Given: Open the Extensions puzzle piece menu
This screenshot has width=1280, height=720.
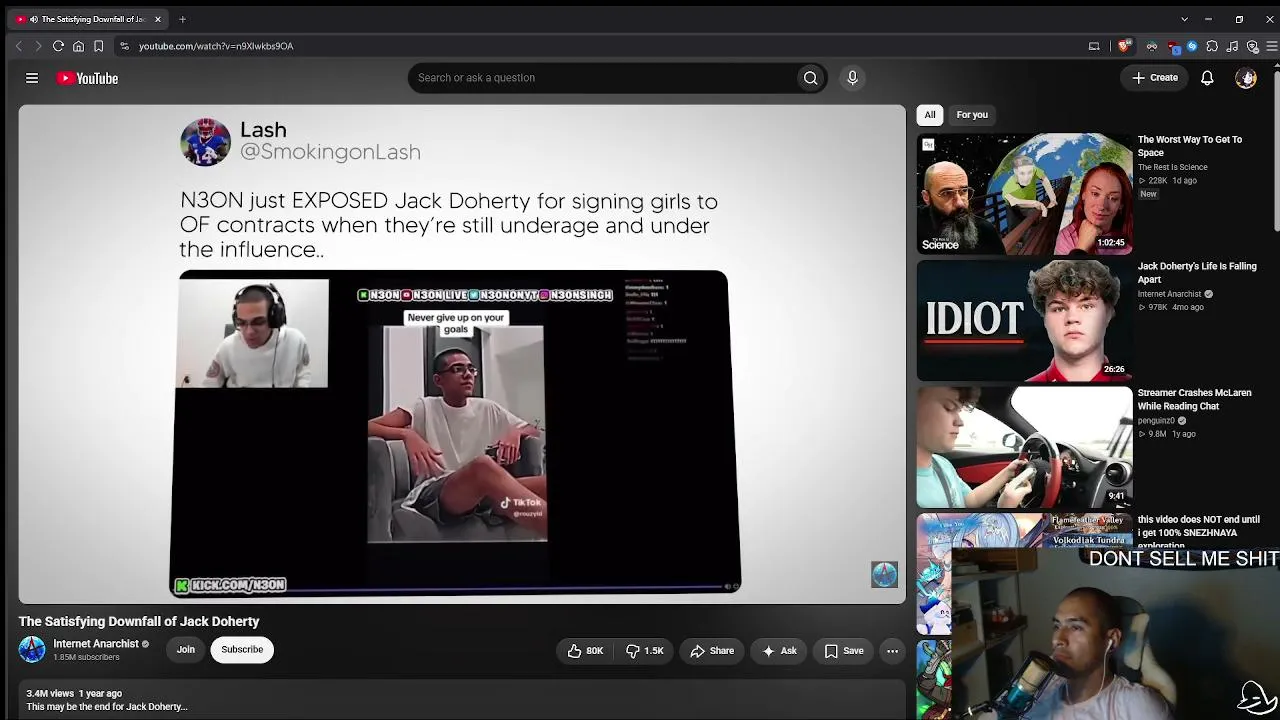Looking at the screenshot, I should (x=1212, y=46).
